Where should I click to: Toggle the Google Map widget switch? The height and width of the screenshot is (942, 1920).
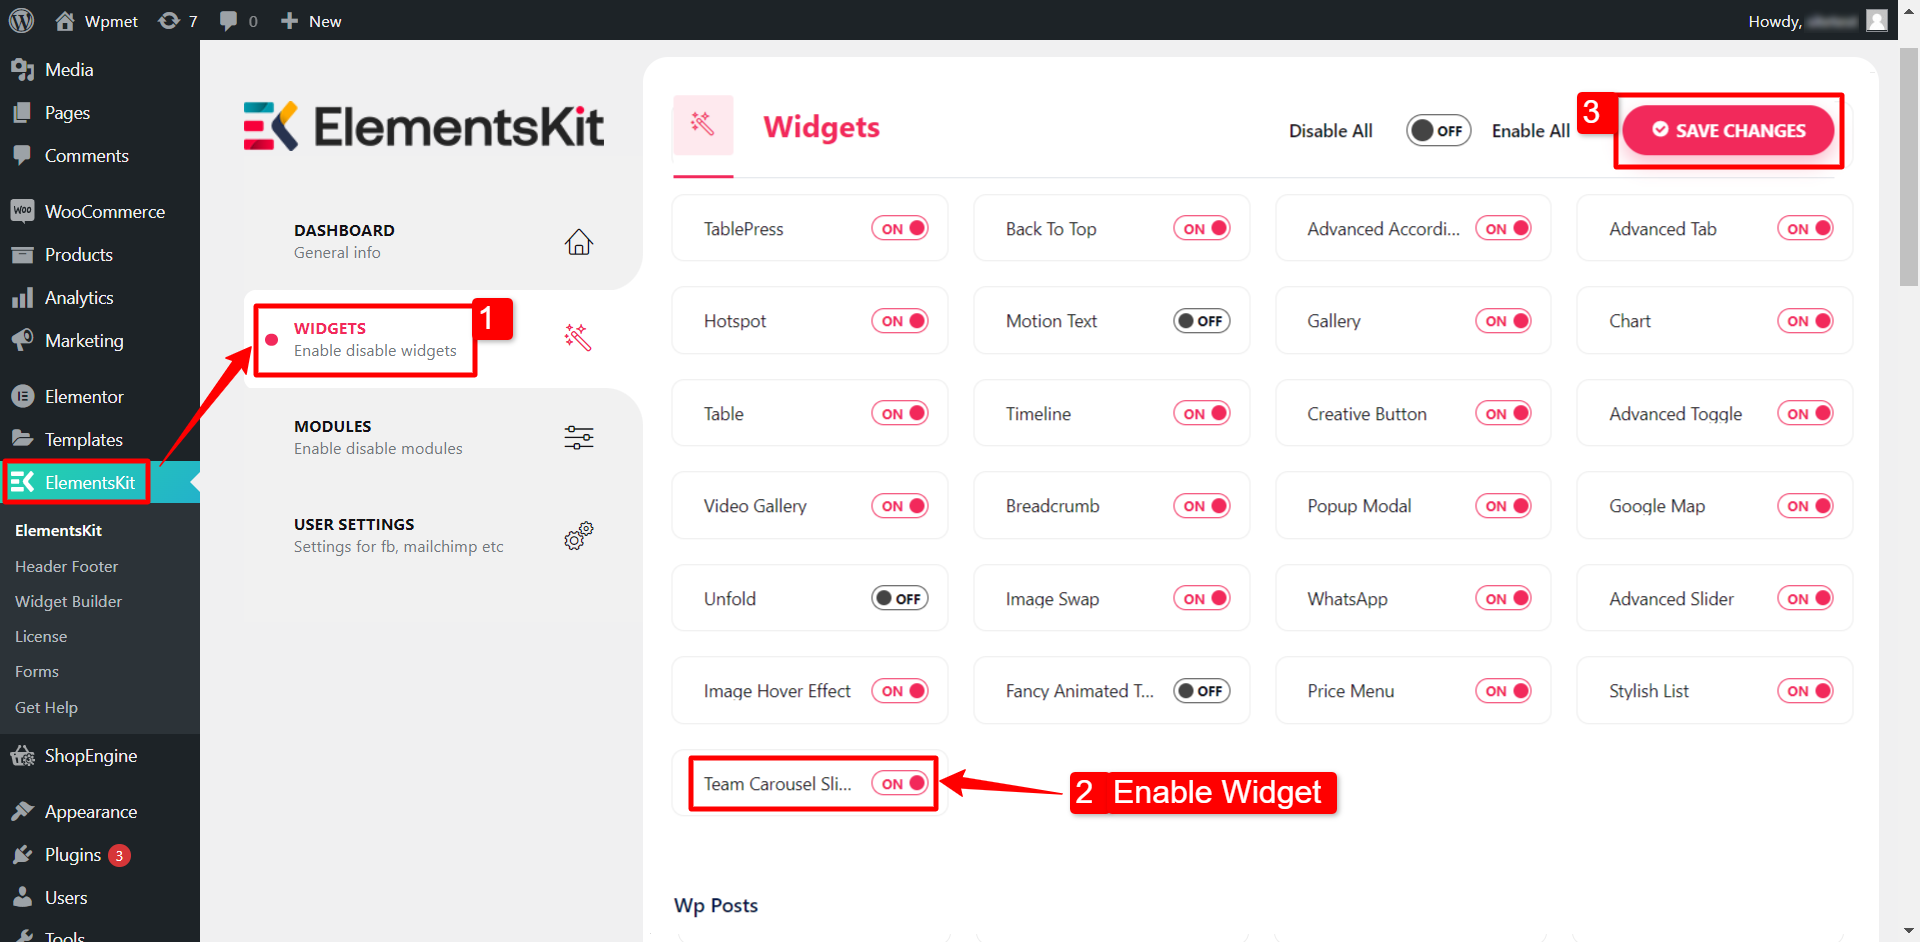tap(1805, 506)
